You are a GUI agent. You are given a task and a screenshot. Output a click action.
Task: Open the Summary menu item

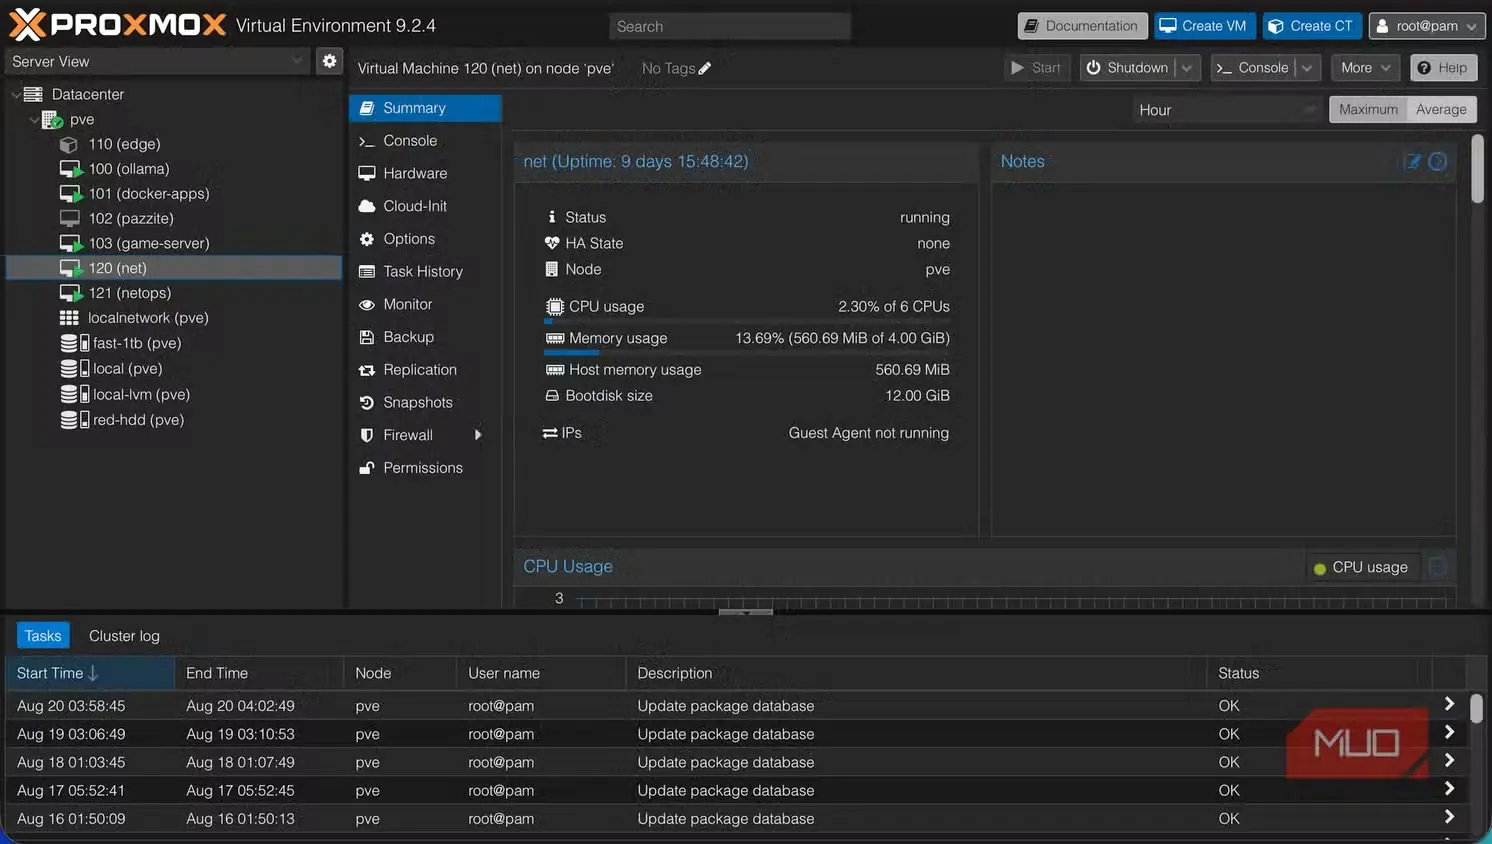[x=425, y=108]
